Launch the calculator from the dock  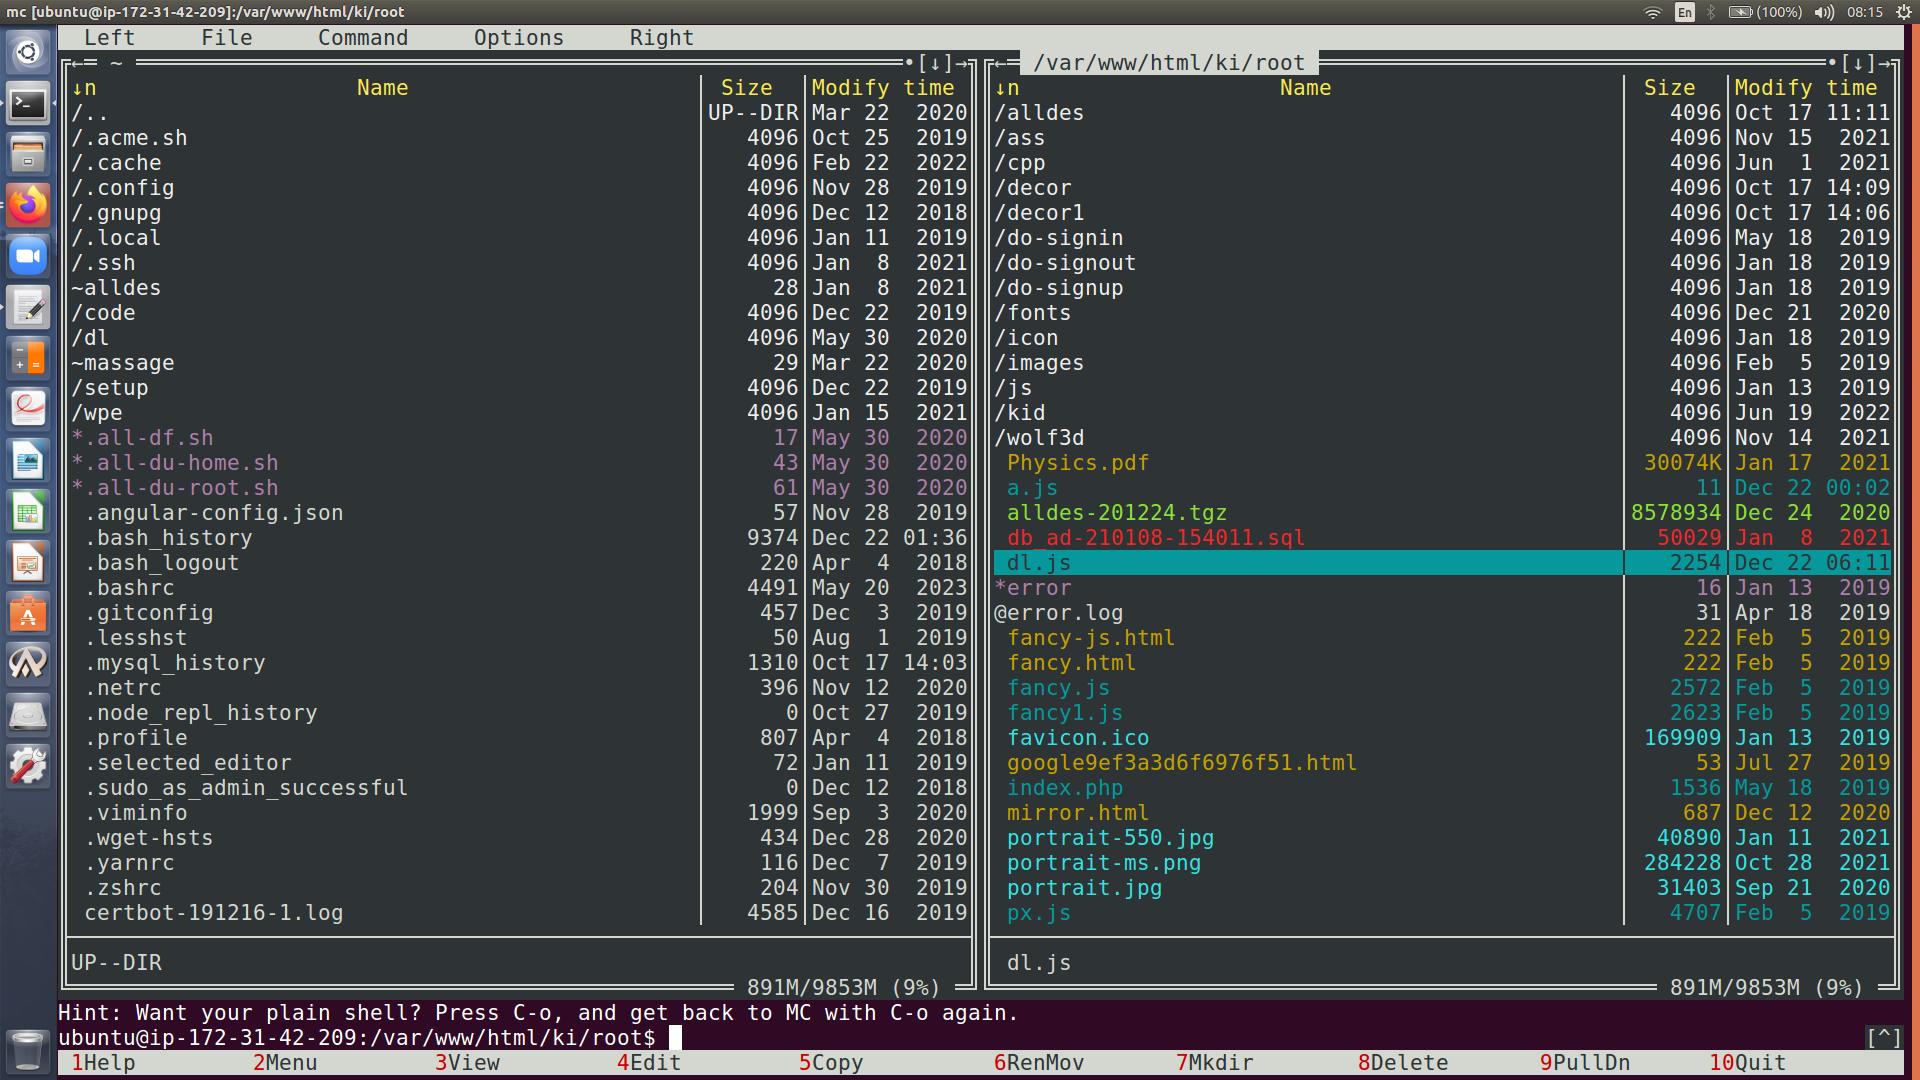click(28, 358)
